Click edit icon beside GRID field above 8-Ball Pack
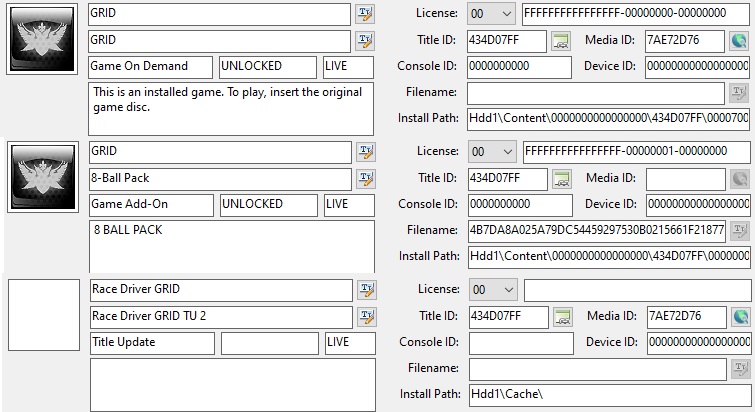The height and width of the screenshot is (412, 755). (x=366, y=152)
